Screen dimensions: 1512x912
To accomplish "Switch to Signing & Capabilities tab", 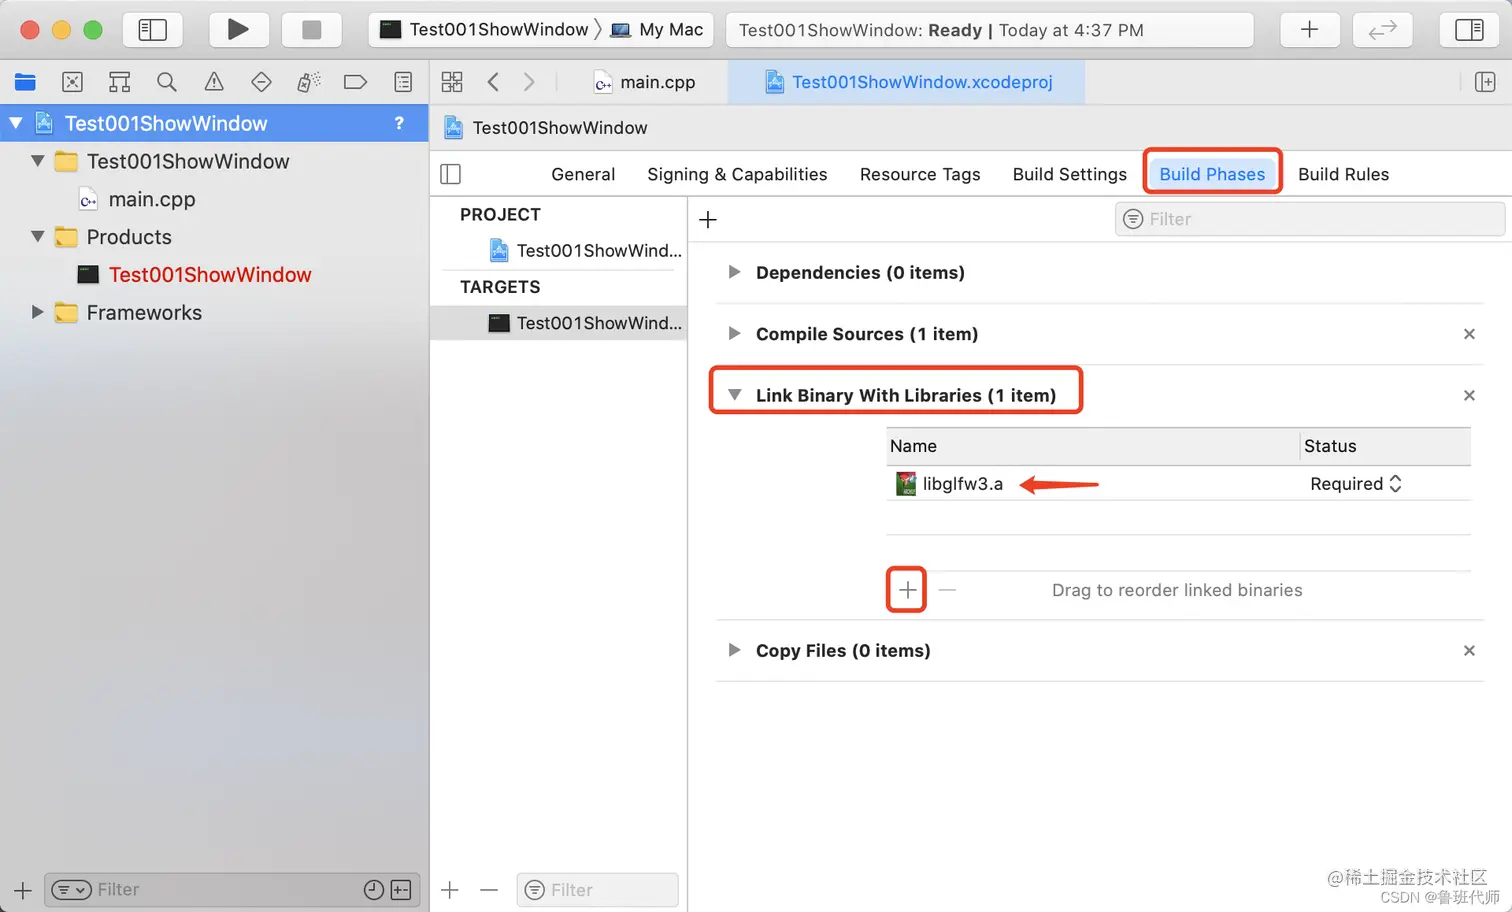I will tap(737, 174).
